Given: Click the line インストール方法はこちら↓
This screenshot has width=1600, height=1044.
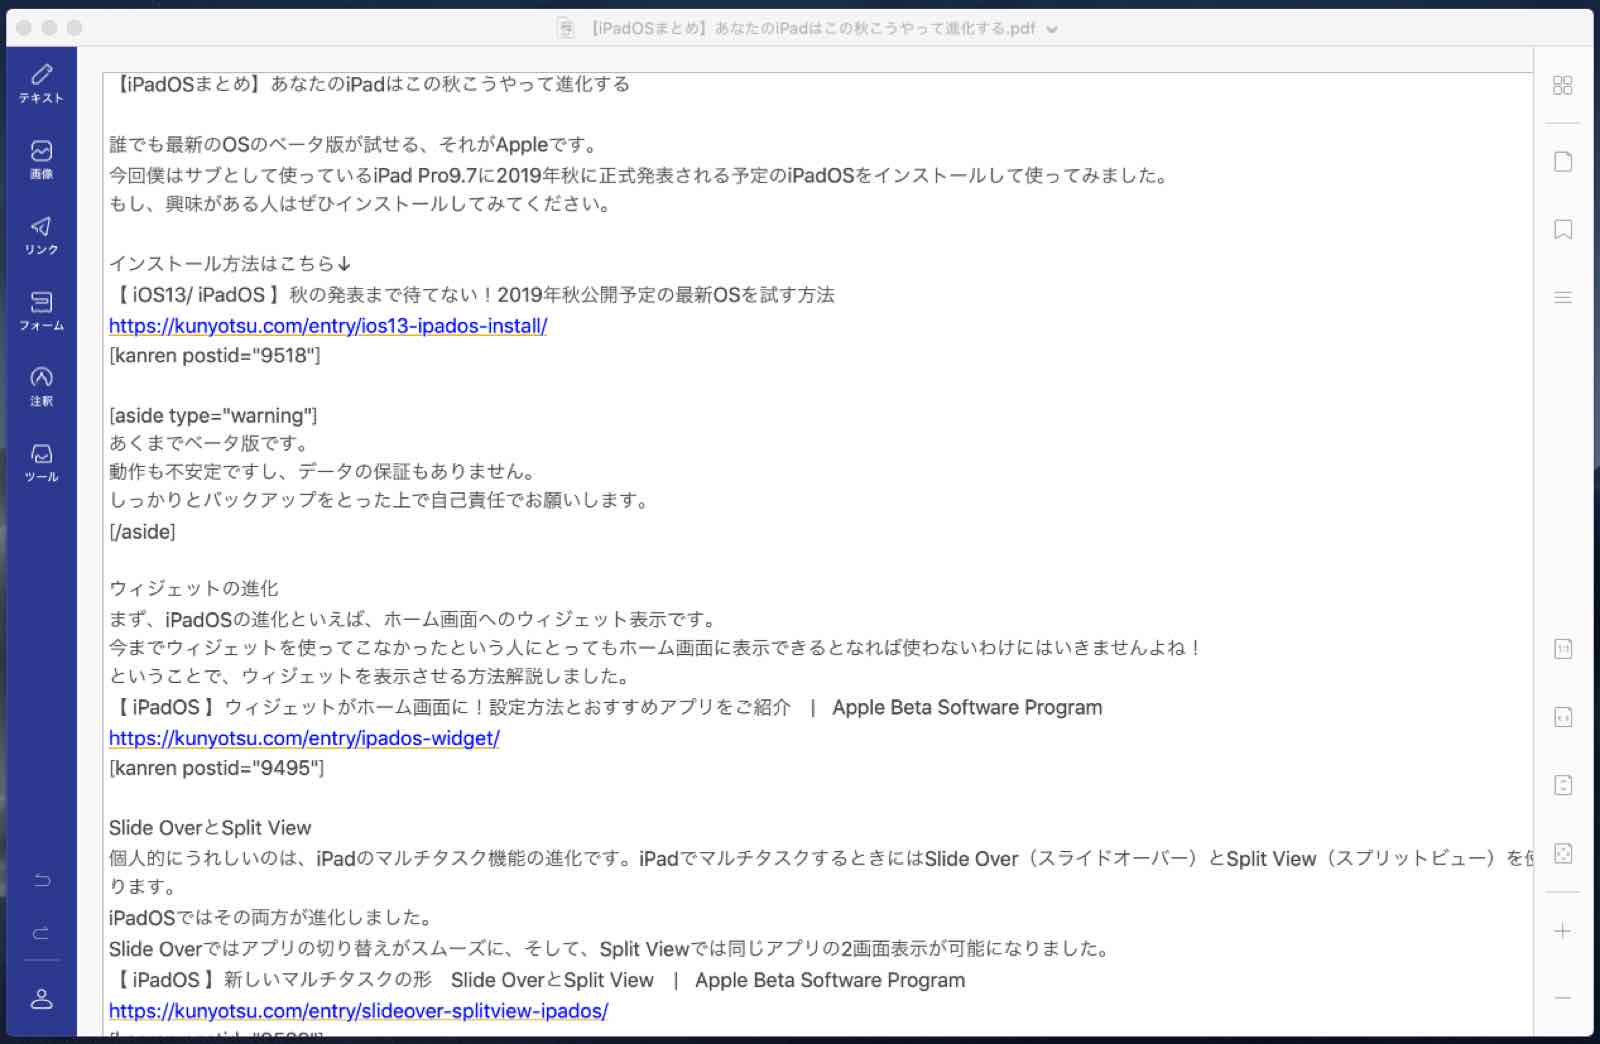Looking at the screenshot, I should (231, 264).
